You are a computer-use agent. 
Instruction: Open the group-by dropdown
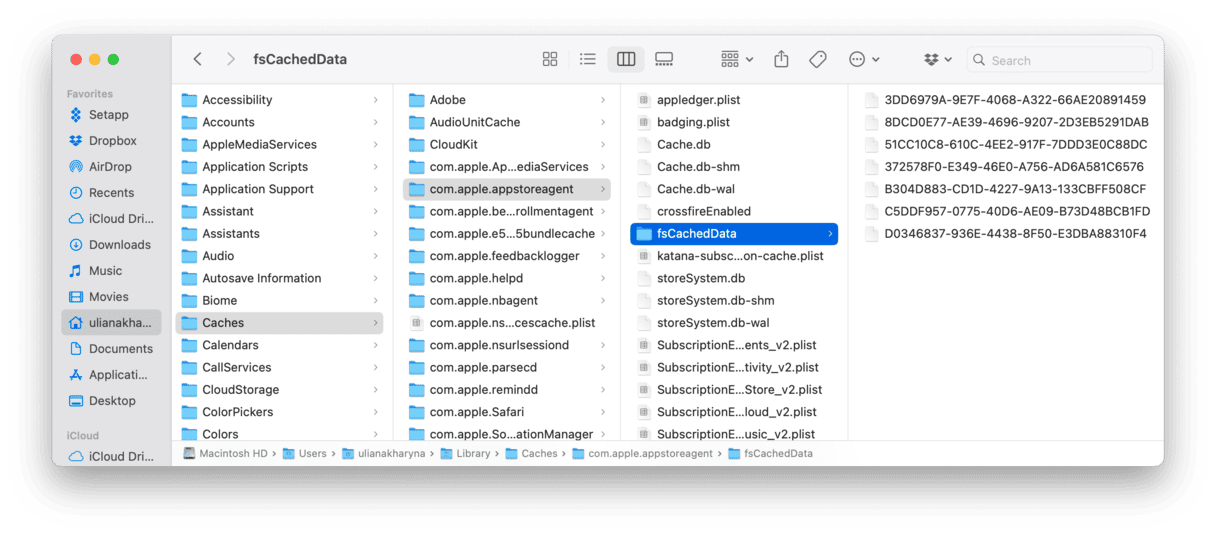(x=737, y=59)
